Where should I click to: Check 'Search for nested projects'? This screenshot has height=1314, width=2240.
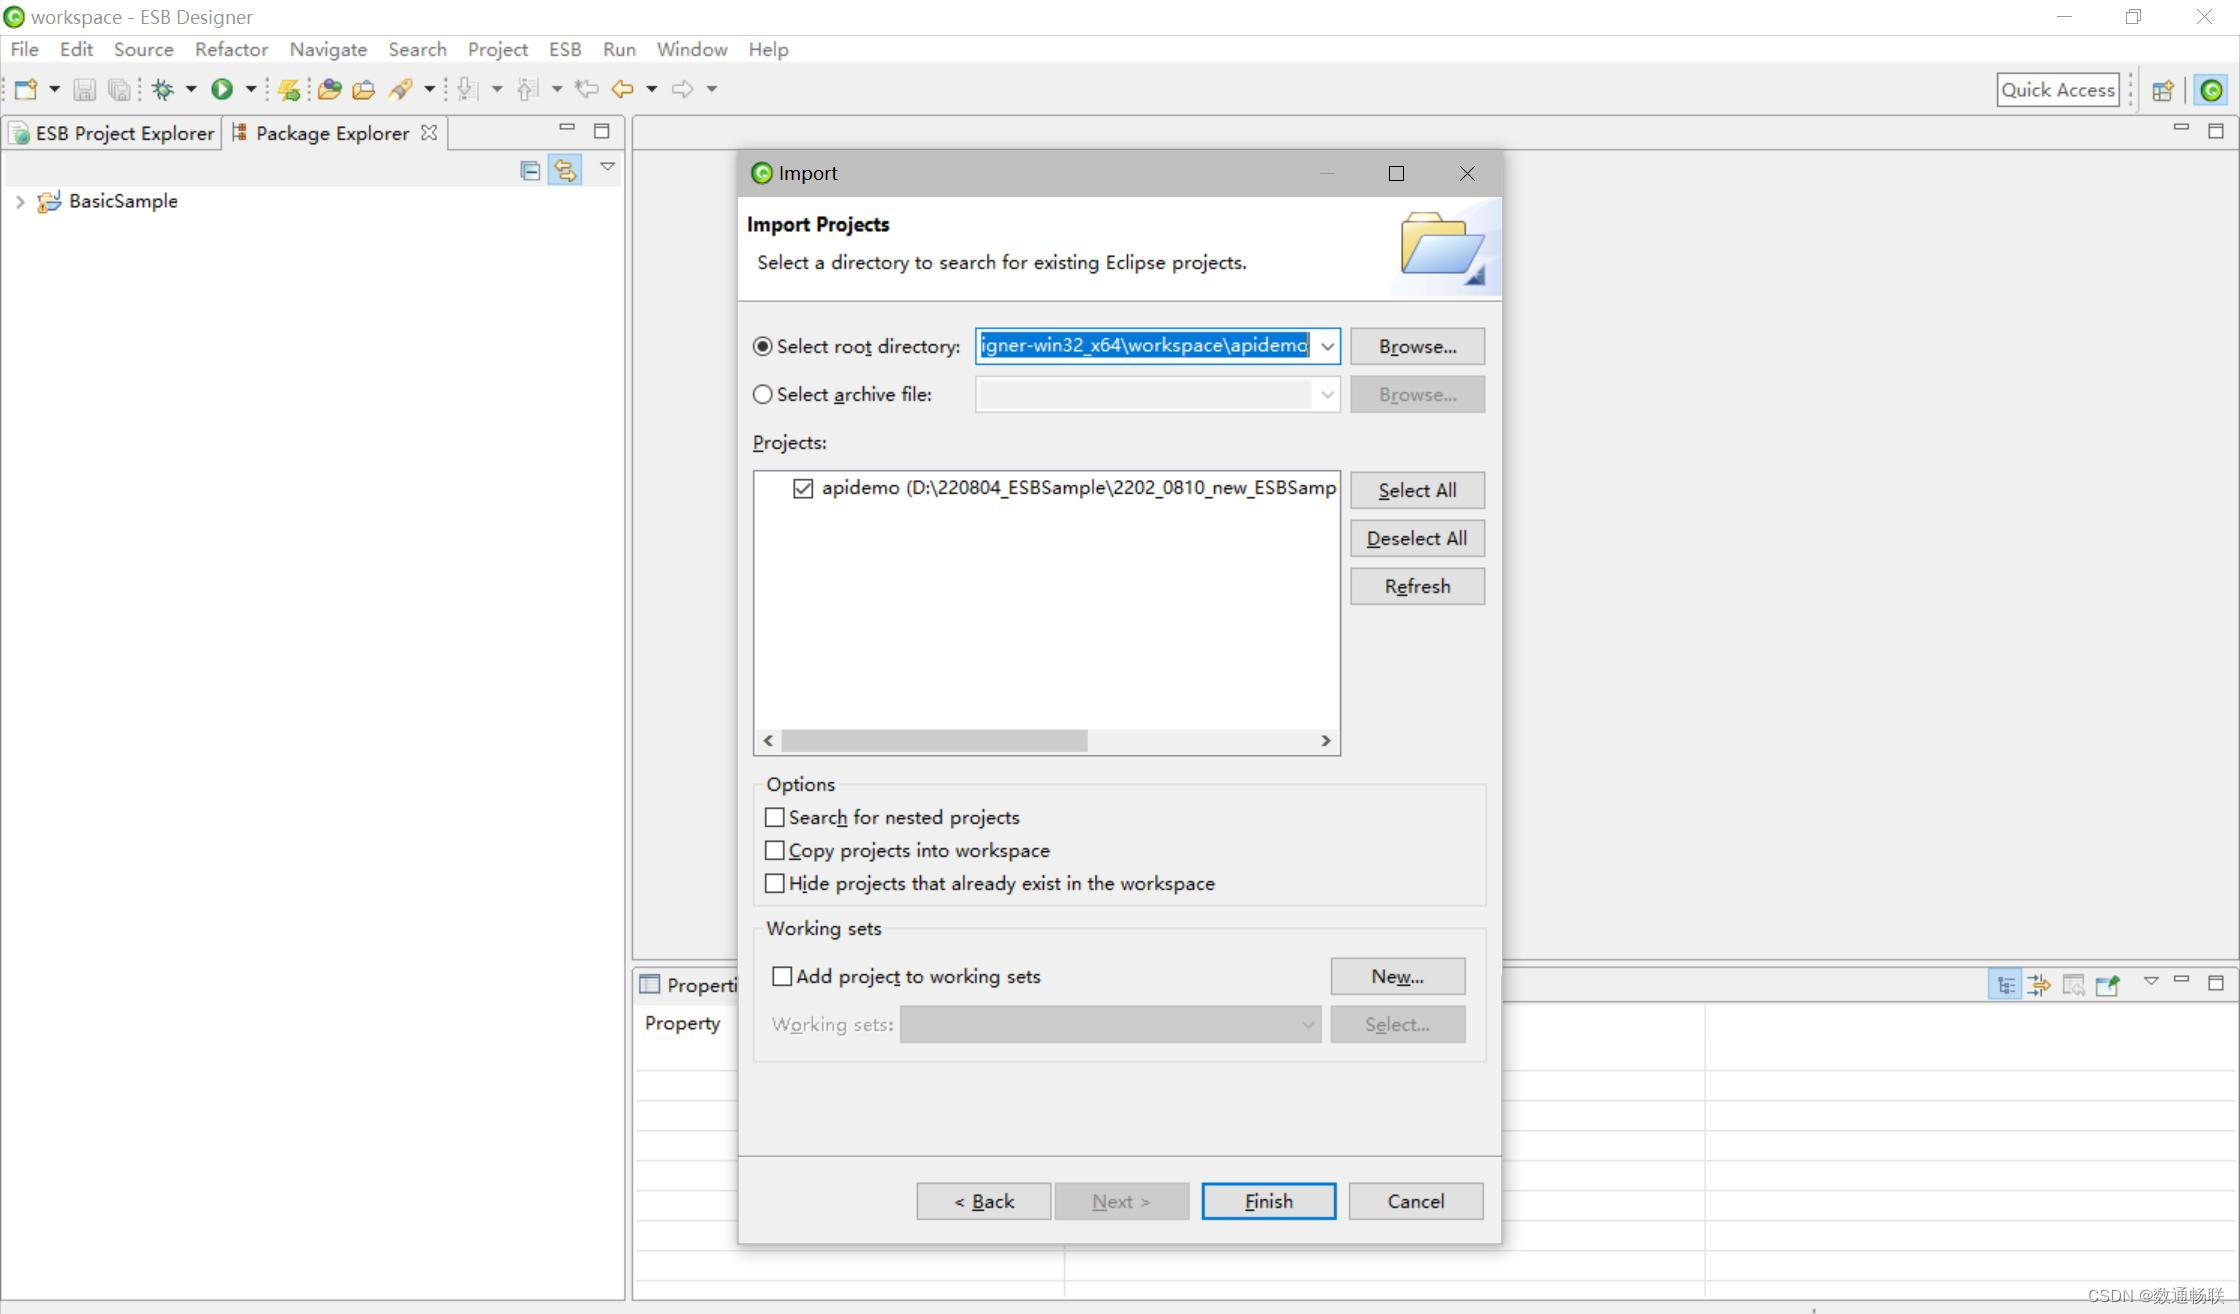pos(775,817)
